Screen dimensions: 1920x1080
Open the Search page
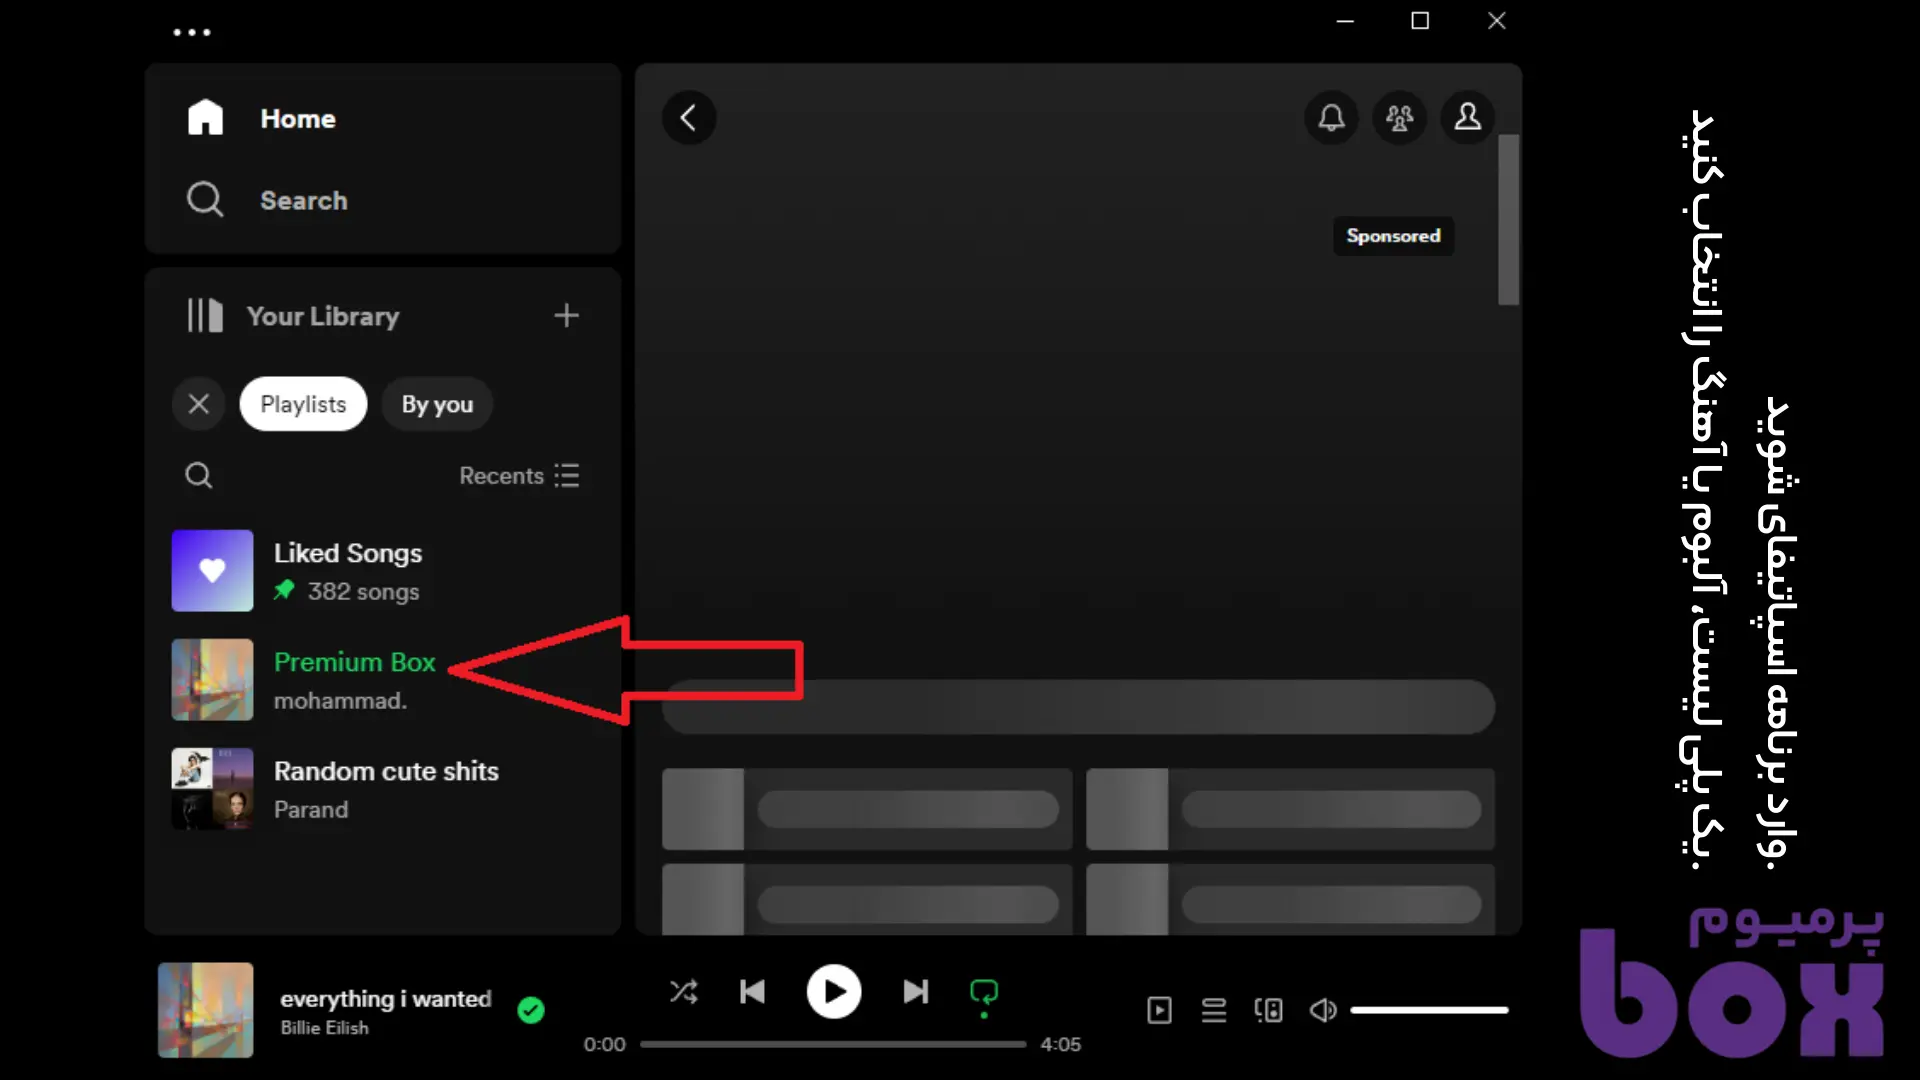click(x=304, y=200)
